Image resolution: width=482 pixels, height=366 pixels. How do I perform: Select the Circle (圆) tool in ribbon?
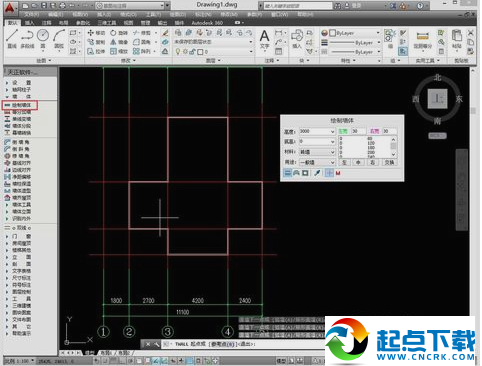pyautogui.click(x=43, y=39)
